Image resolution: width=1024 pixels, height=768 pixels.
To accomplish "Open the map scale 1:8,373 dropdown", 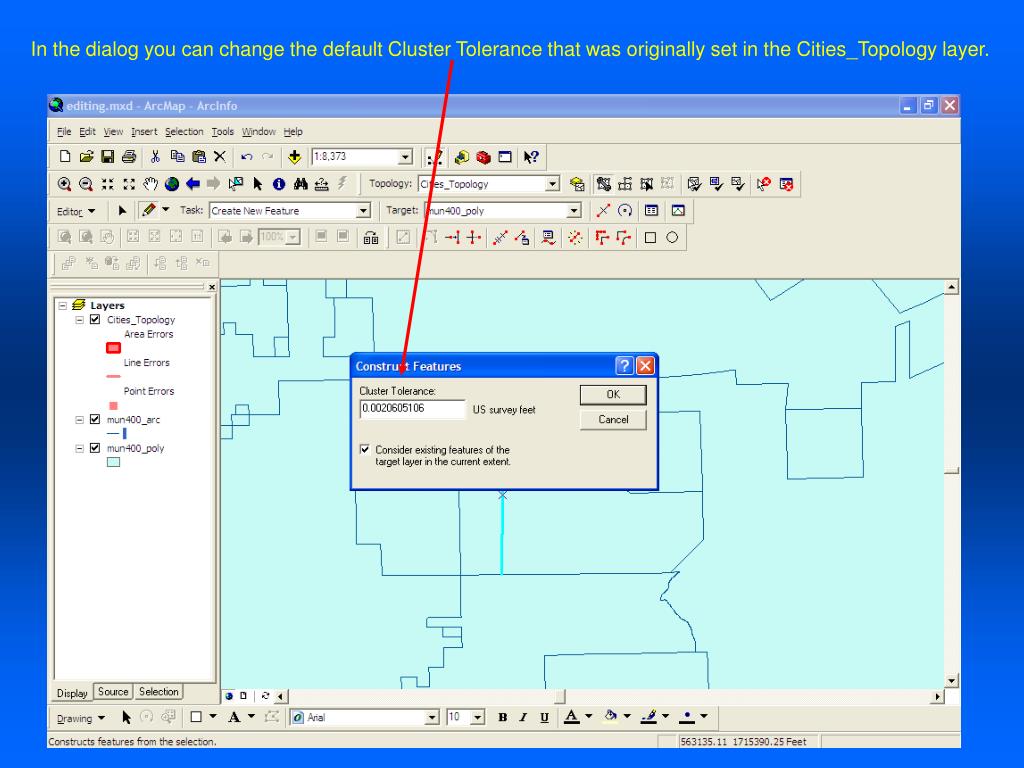I will [406, 157].
